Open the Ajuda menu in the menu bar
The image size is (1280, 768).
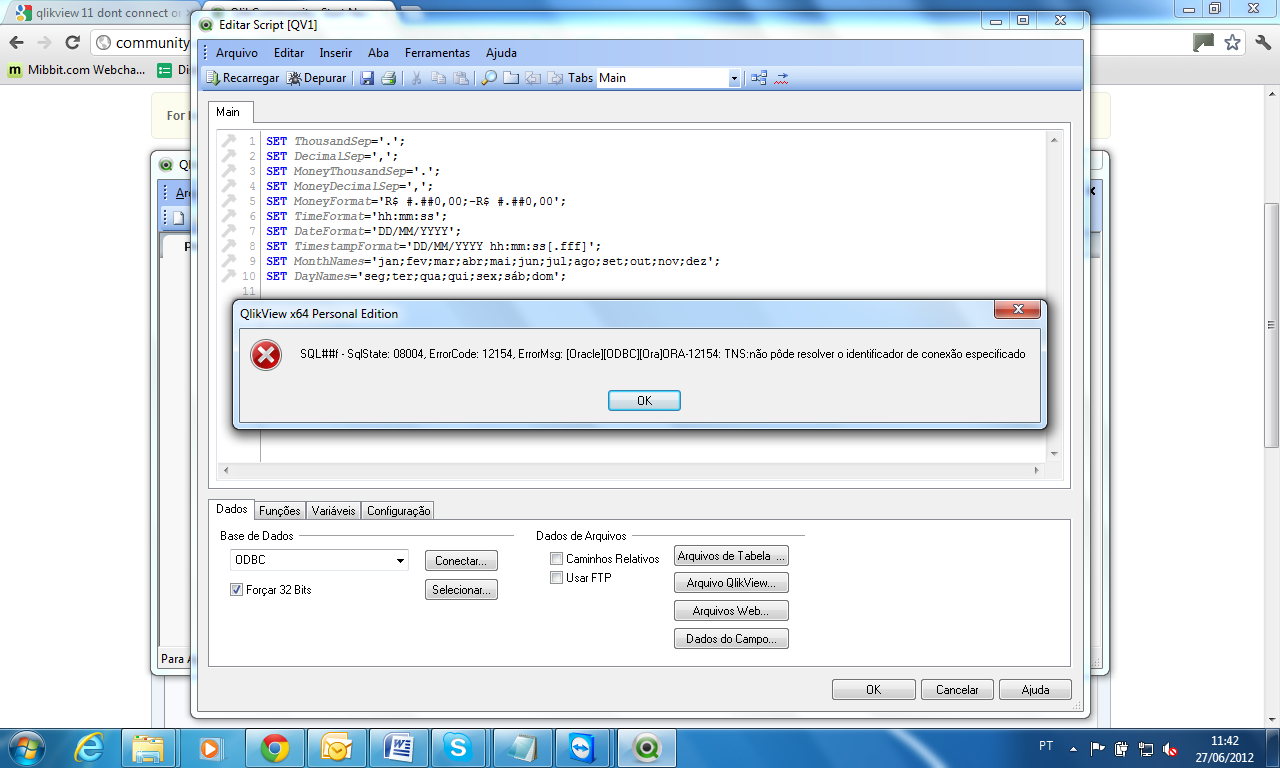[x=501, y=53]
